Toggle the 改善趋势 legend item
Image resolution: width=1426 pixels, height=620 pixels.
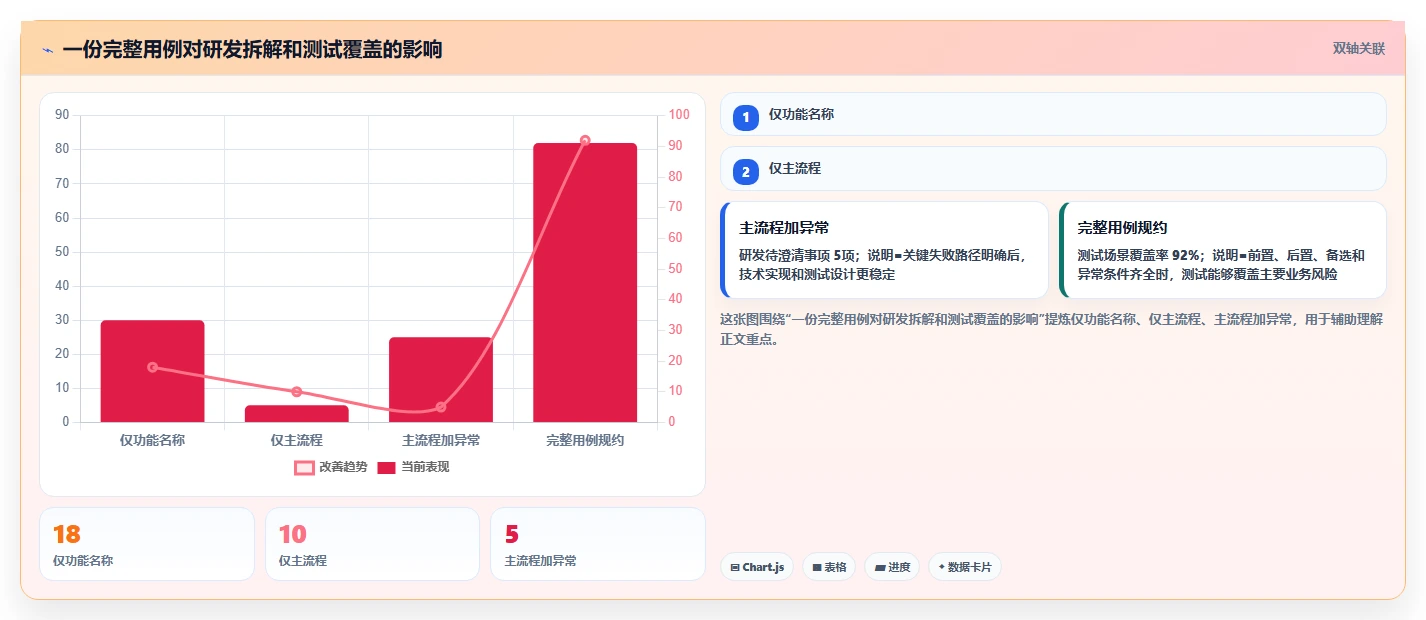point(331,467)
